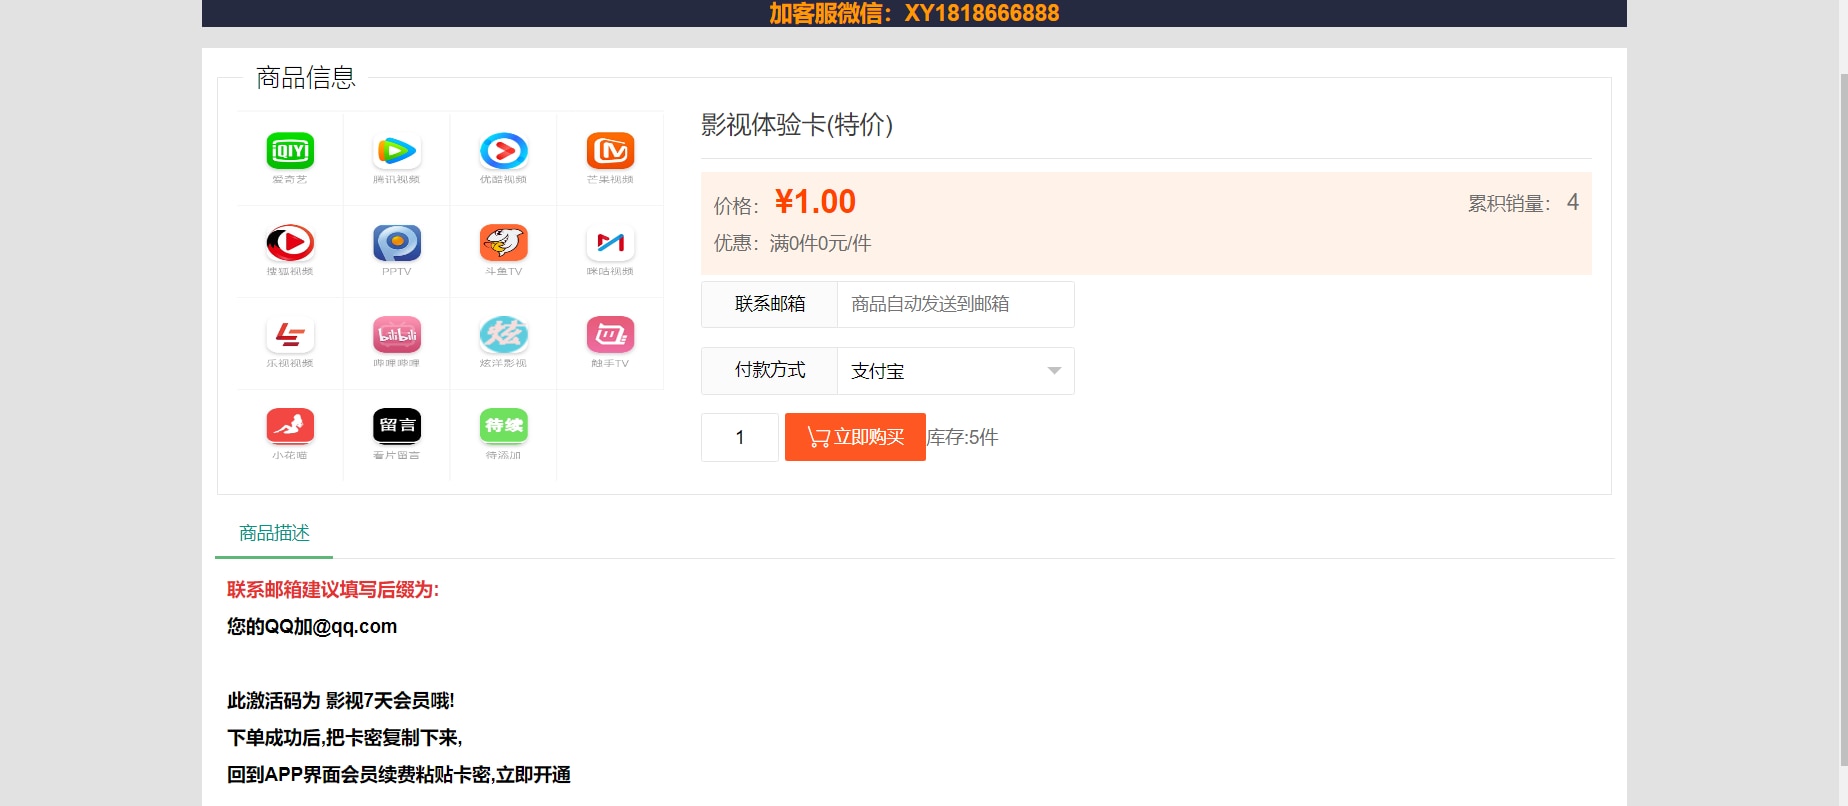Viewport: 1848px width, 806px height.
Task: Click the 小花喵 icon
Action: (x=290, y=427)
